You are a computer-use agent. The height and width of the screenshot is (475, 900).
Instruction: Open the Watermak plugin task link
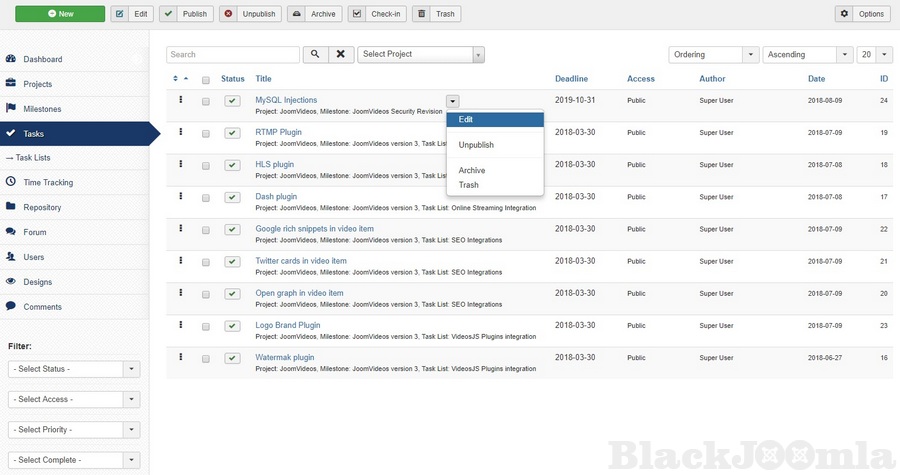[x=285, y=357]
